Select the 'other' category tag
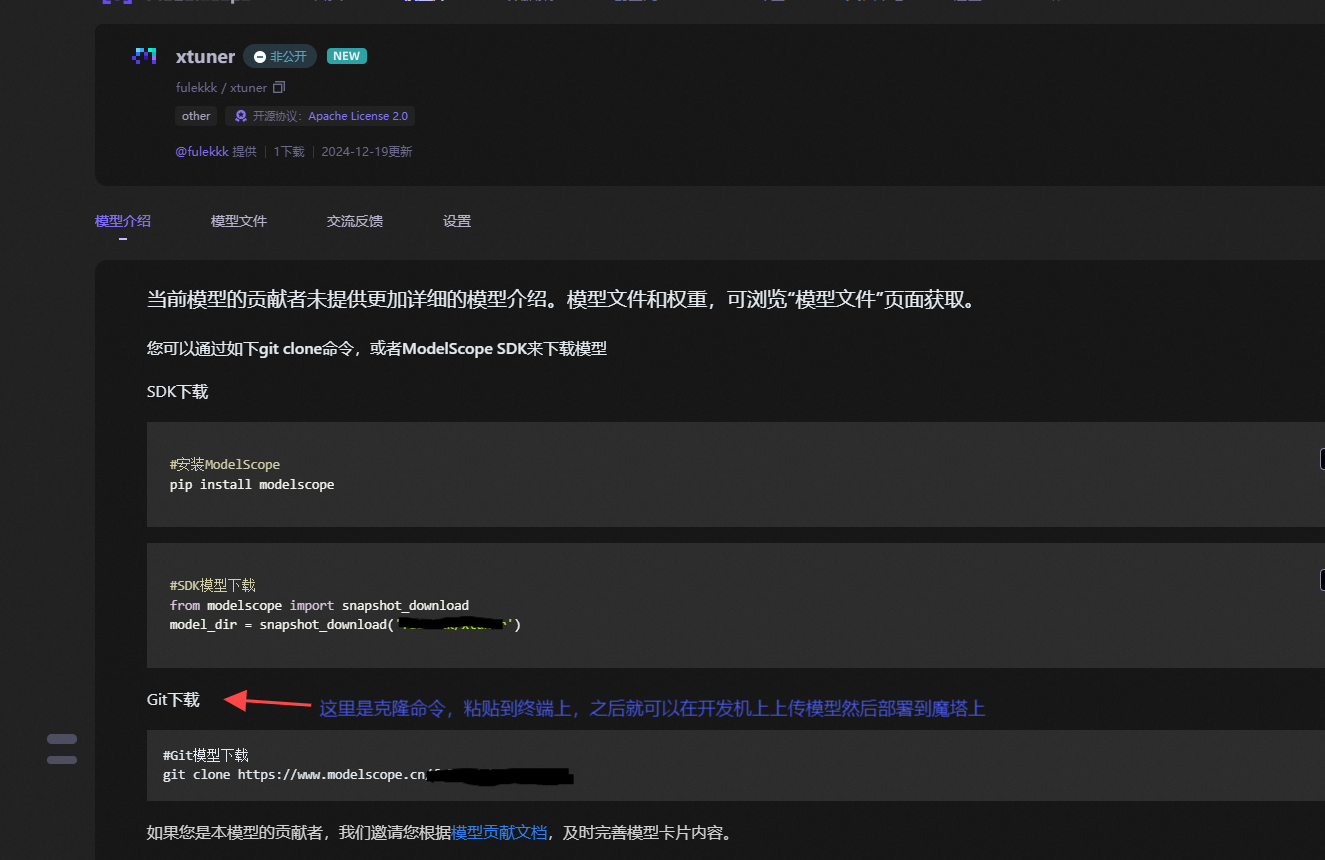This screenshot has height=860, width=1325. tap(196, 116)
